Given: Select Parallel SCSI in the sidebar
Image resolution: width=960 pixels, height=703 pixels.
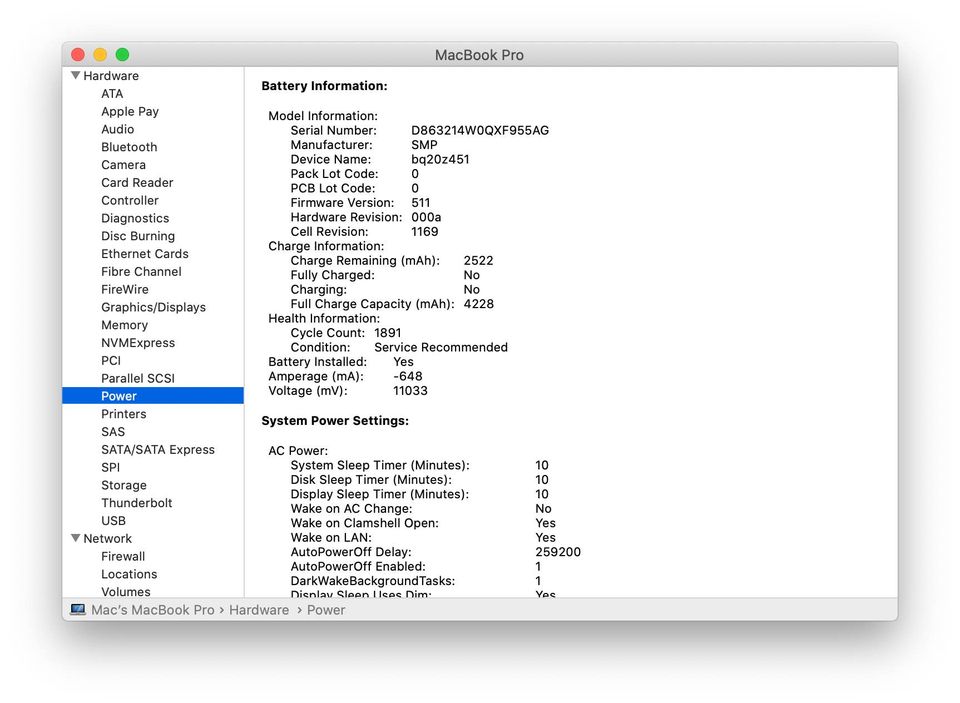Looking at the screenshot, I should pos(138,378).
